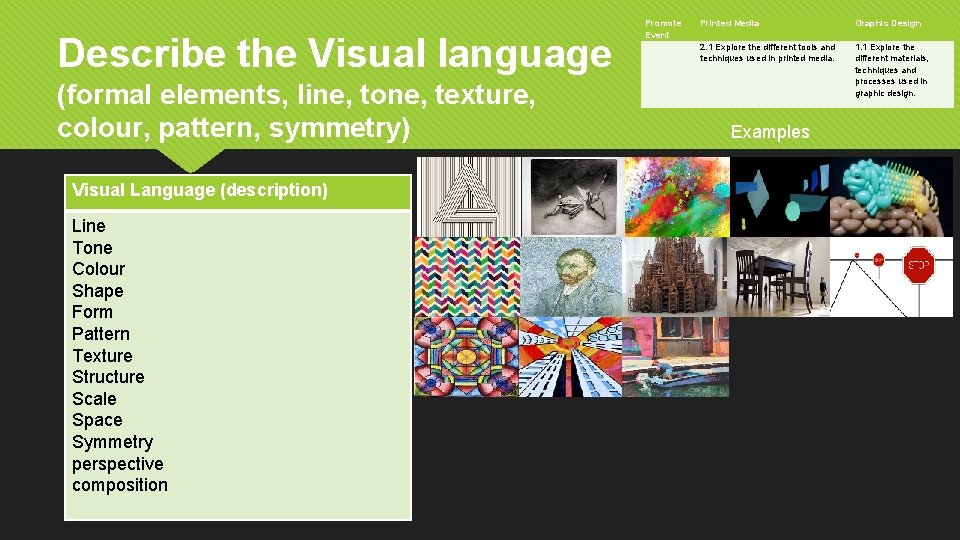Select the word 'Symmetry' in the list

point(113,442)
